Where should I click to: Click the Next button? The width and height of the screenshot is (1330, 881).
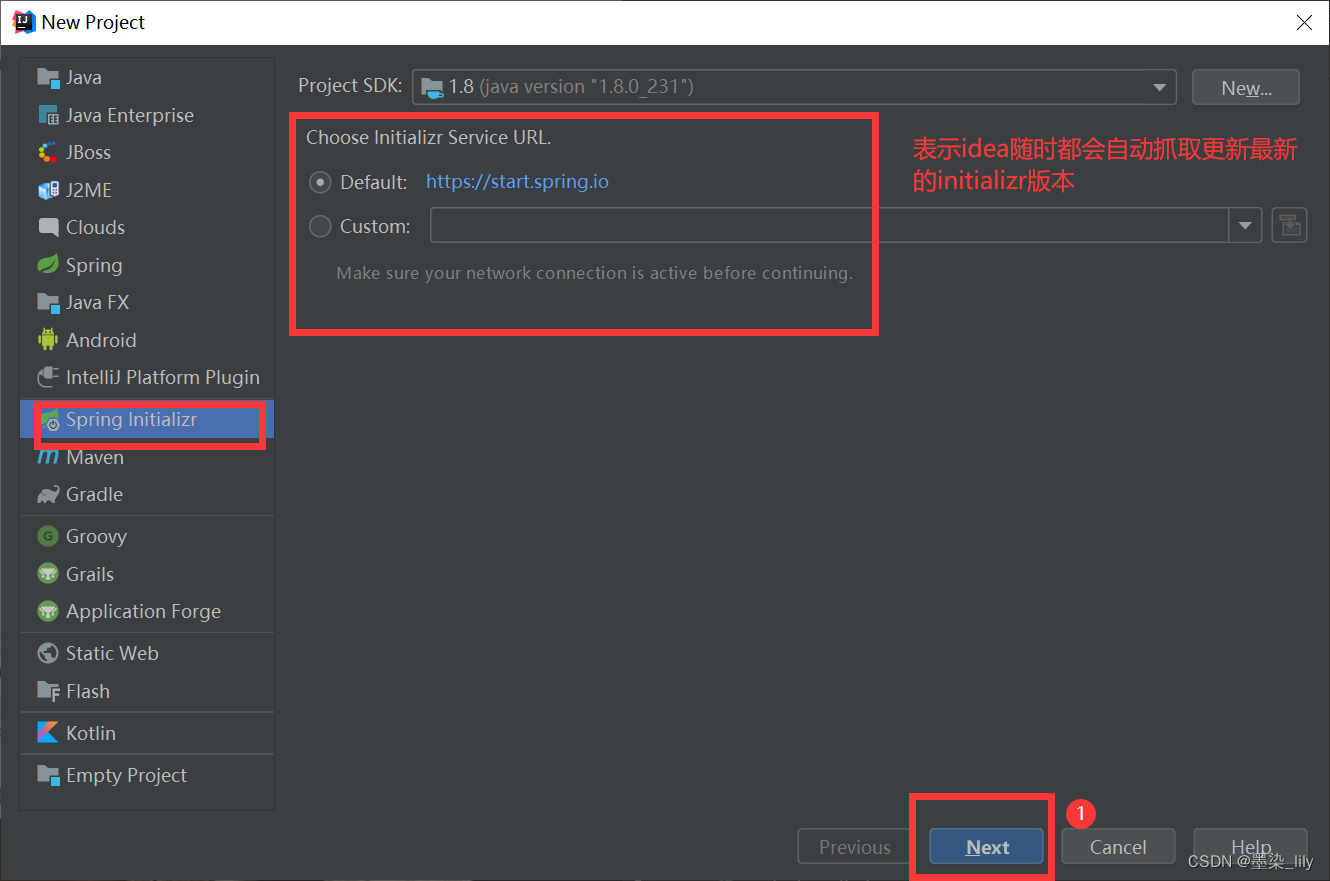click(987, 847)
